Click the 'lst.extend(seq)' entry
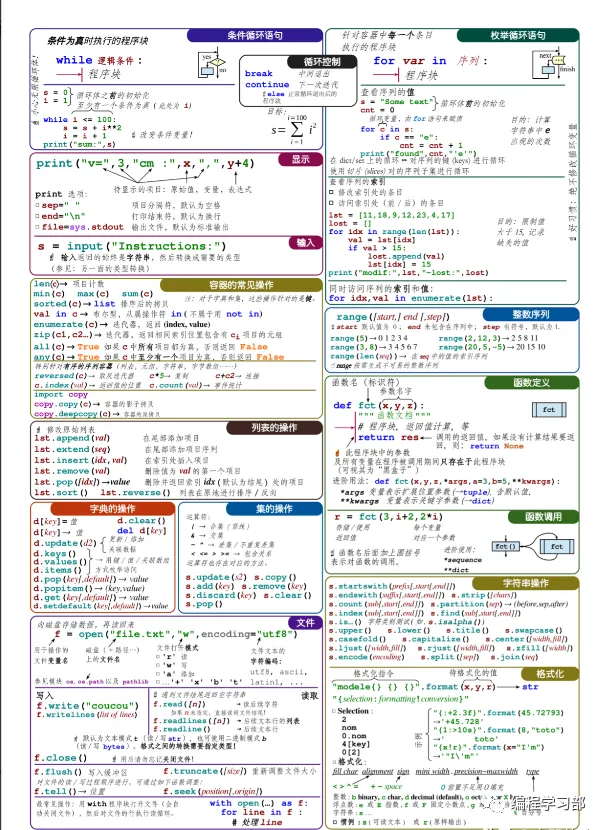The height and width of the screenshot is (830, 605). tap(72, 449)
